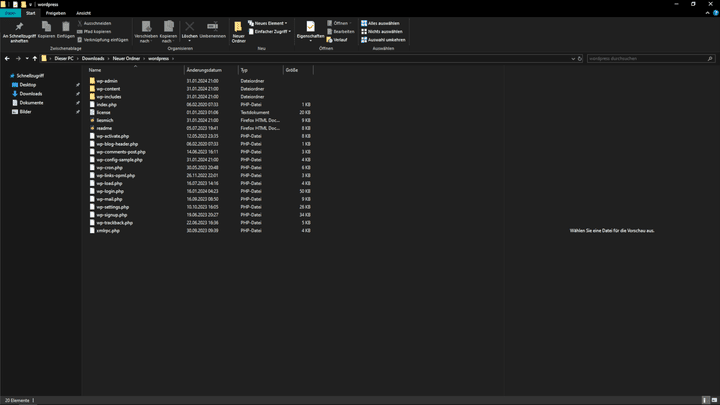Switch to the Freigeben ribbon tab
720x405 pixels.
pos(56,13)
